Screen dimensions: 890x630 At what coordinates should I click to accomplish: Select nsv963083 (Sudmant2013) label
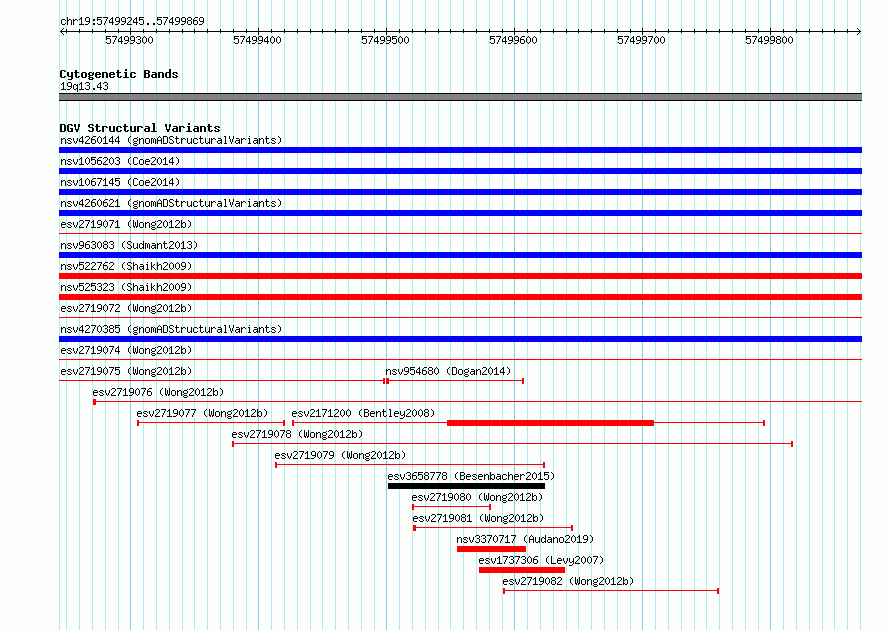pyautogui.click(x=129, y=245)
